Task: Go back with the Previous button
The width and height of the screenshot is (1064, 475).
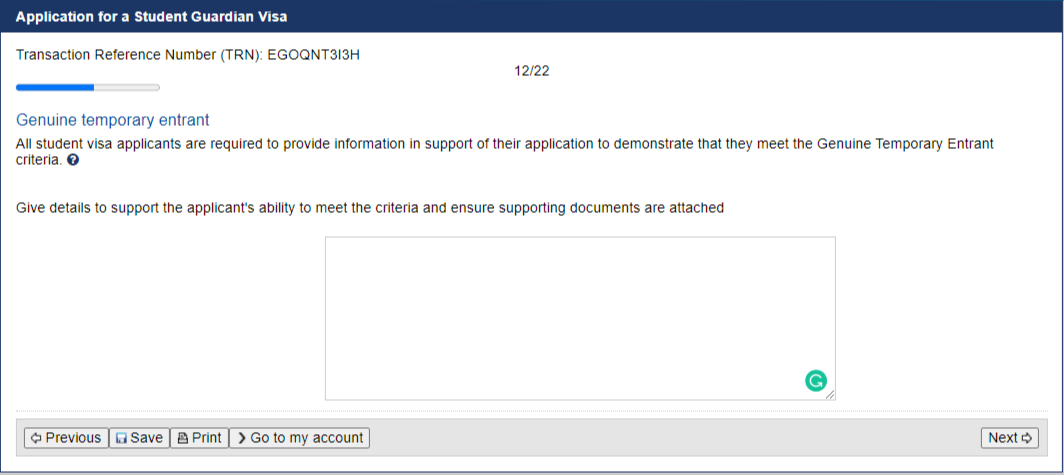Action: 66,438
